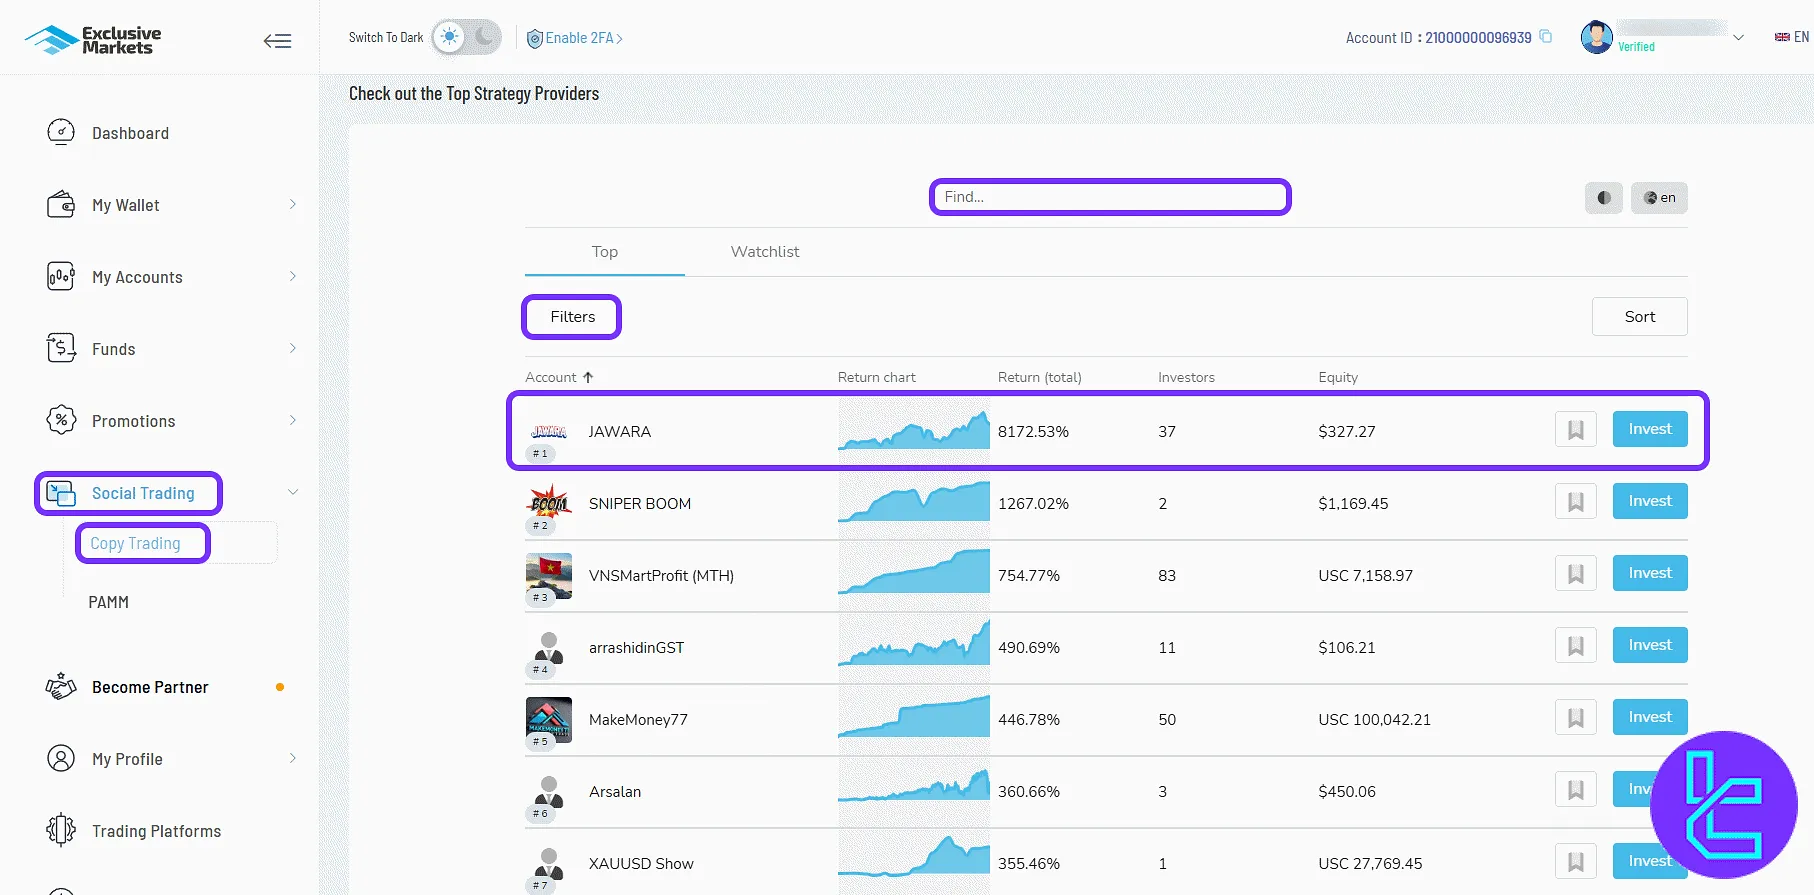Screen dimensions: 1814x895
Task: Click the SNIPER BOOM return chart
Action: coord(914,500)
